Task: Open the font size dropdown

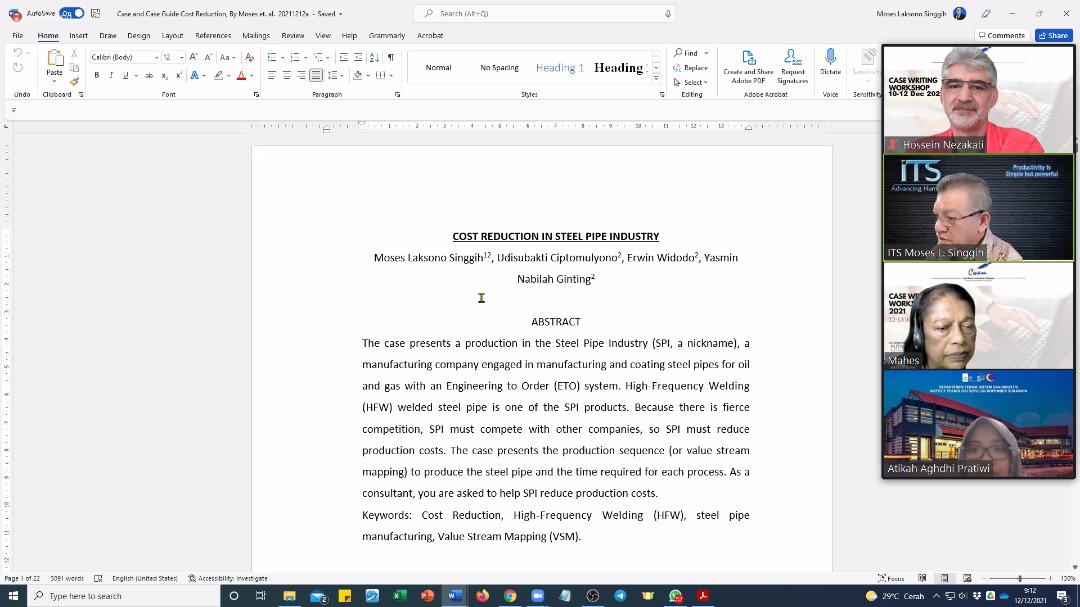Action: coord(181,57)
